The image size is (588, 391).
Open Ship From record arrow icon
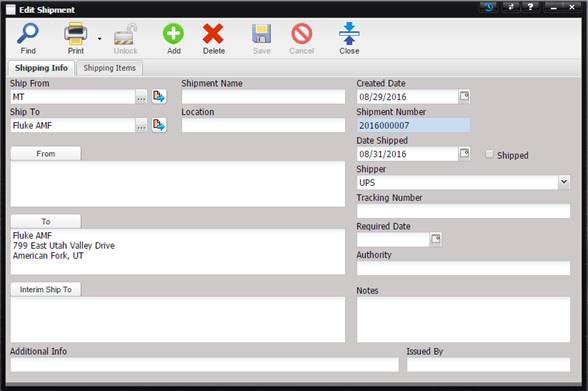[159, 96]
